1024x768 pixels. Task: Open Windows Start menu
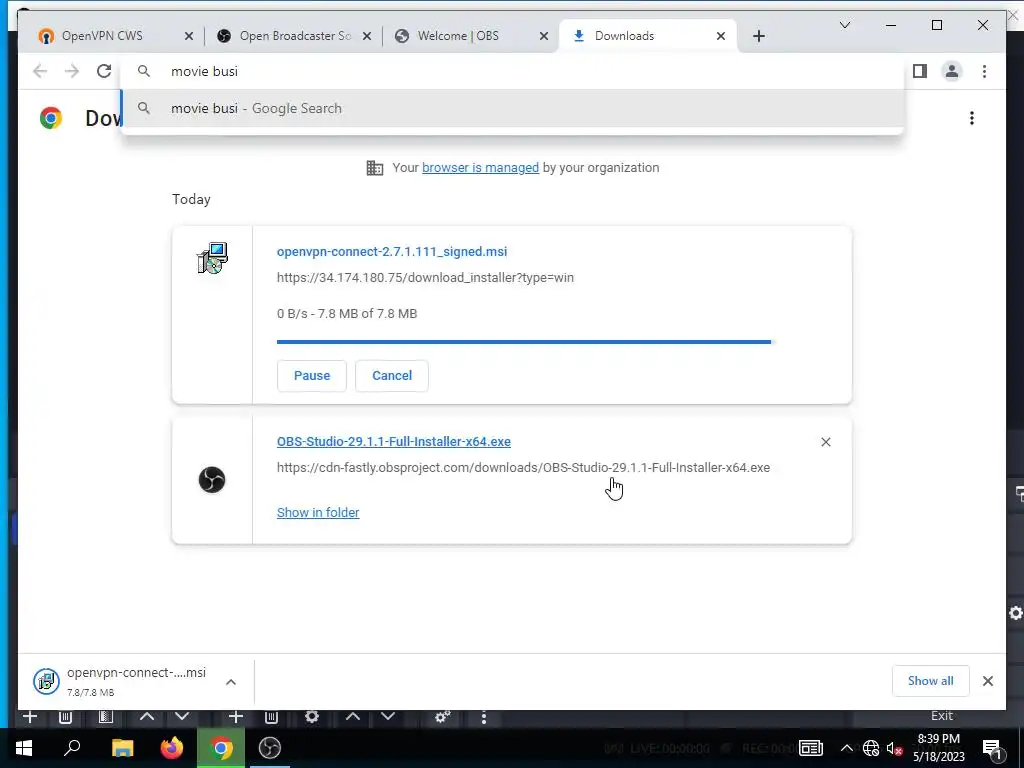click(24, 748)
